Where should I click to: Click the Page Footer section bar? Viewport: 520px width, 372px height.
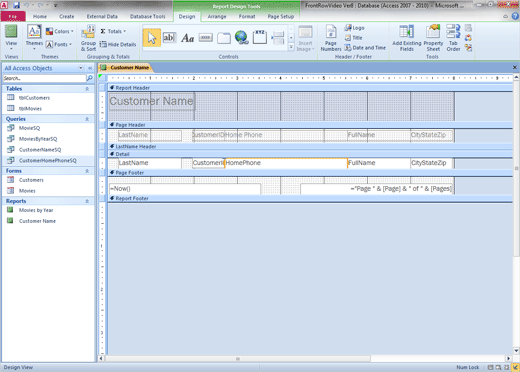click(310, 173)
